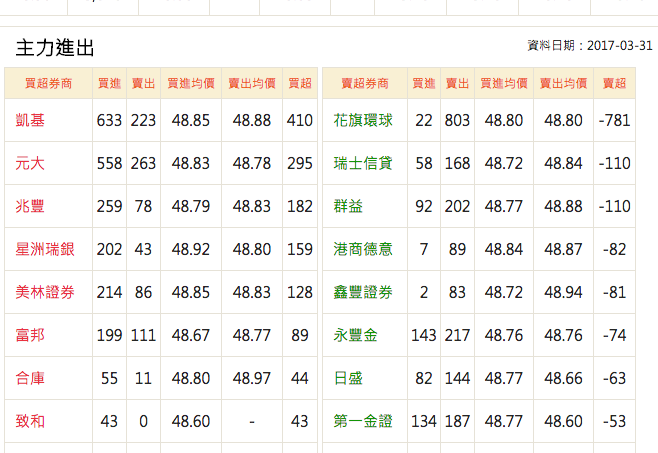Screen dimensions: 658x453
Task: Open broker link 元大
Action: 30,163
